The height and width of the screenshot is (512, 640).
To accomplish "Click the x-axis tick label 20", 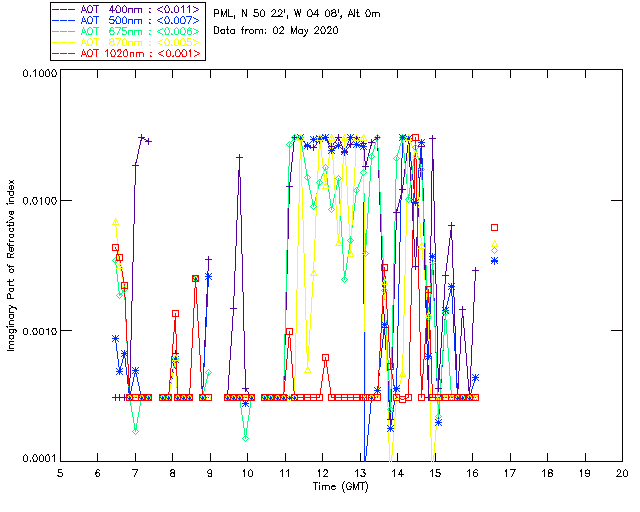I will (622, 472).
